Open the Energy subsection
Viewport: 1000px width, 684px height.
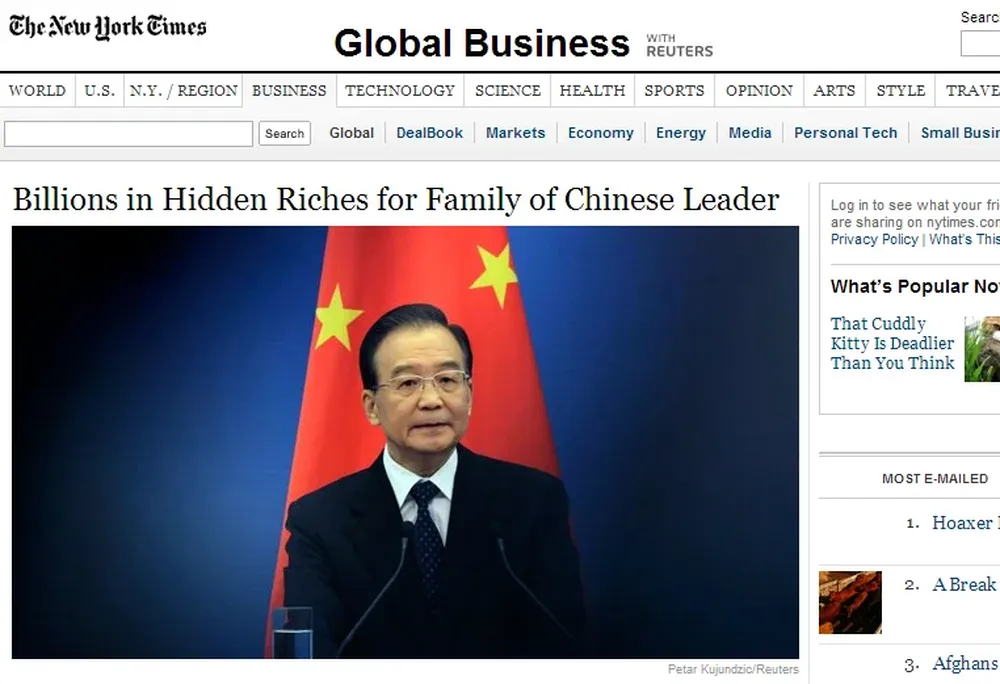[680, 133]
